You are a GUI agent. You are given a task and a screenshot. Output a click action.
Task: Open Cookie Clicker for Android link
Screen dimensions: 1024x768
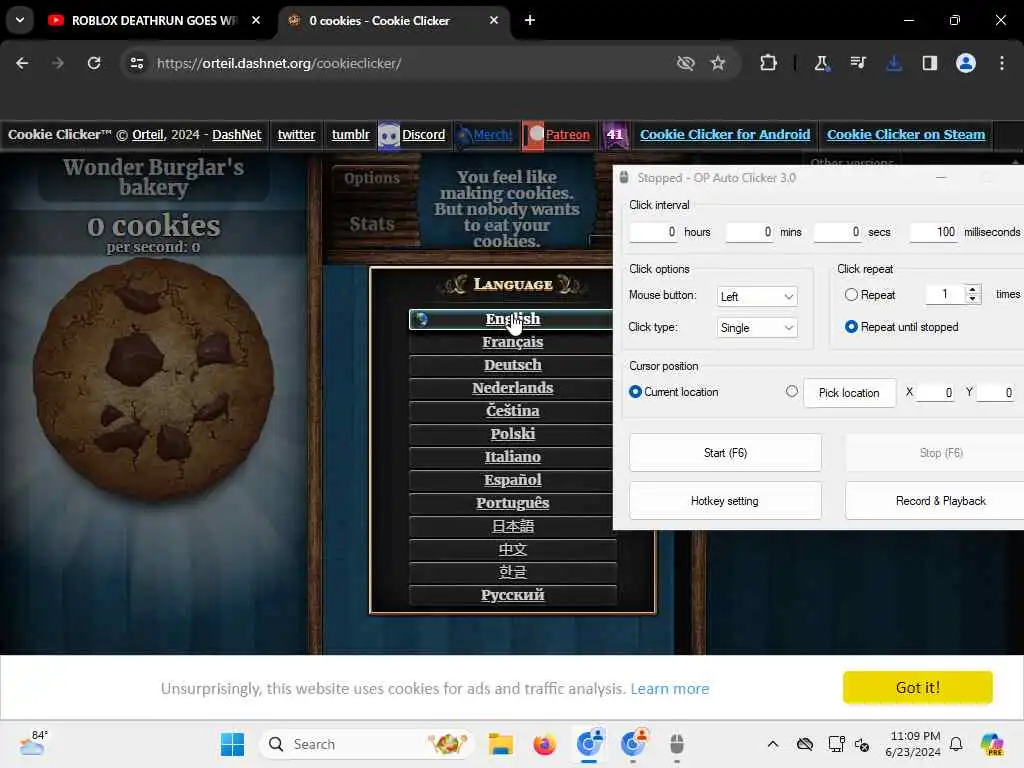(725, 135)
